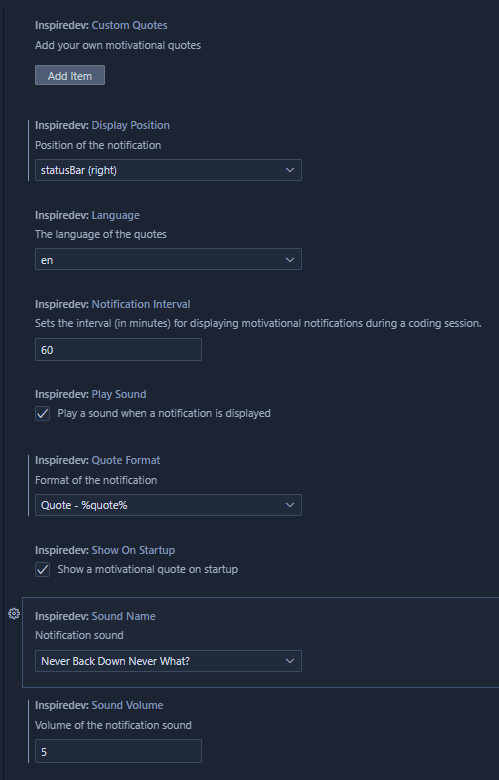This screenshot has width=499, height=780.
Task: Open the 'Never Back Down Never What?' dropdown
Action: click(x=168, y=661)
